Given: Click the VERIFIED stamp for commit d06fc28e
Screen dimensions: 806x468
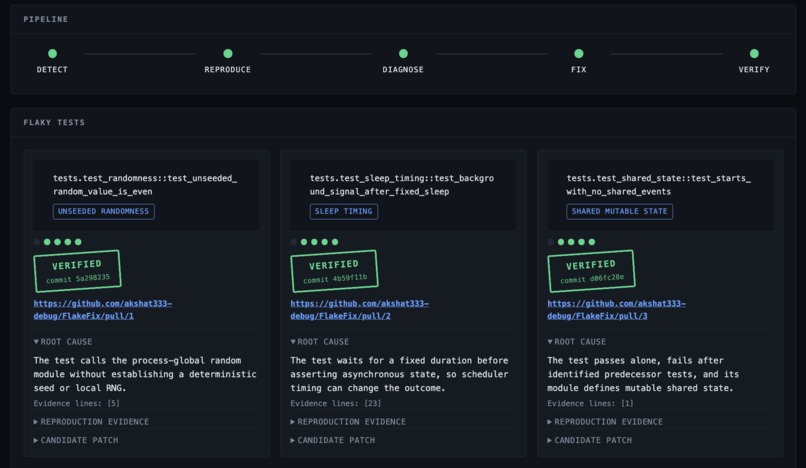Looking at the screenshot, I should (591, 271).
